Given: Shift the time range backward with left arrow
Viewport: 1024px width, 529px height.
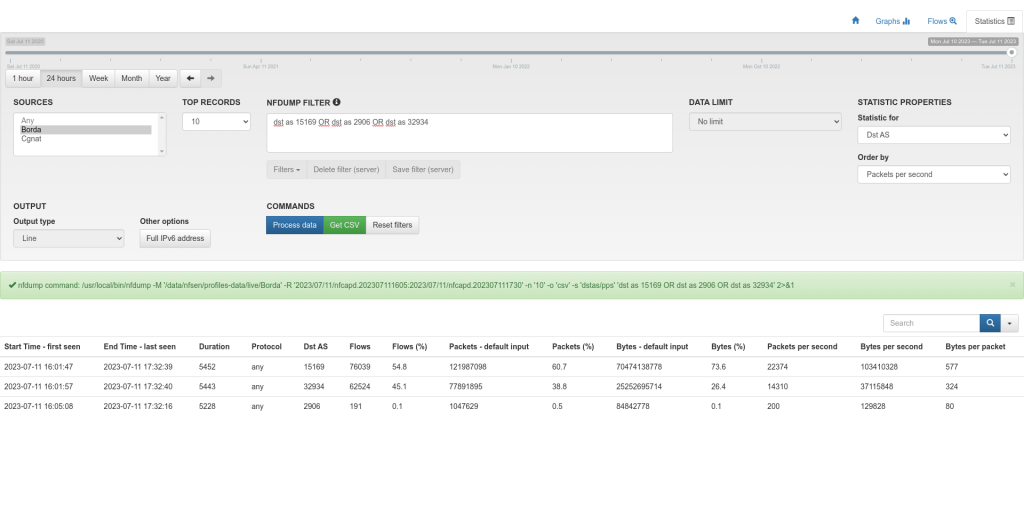Looking at the screenshot, I should pos(189,78).
